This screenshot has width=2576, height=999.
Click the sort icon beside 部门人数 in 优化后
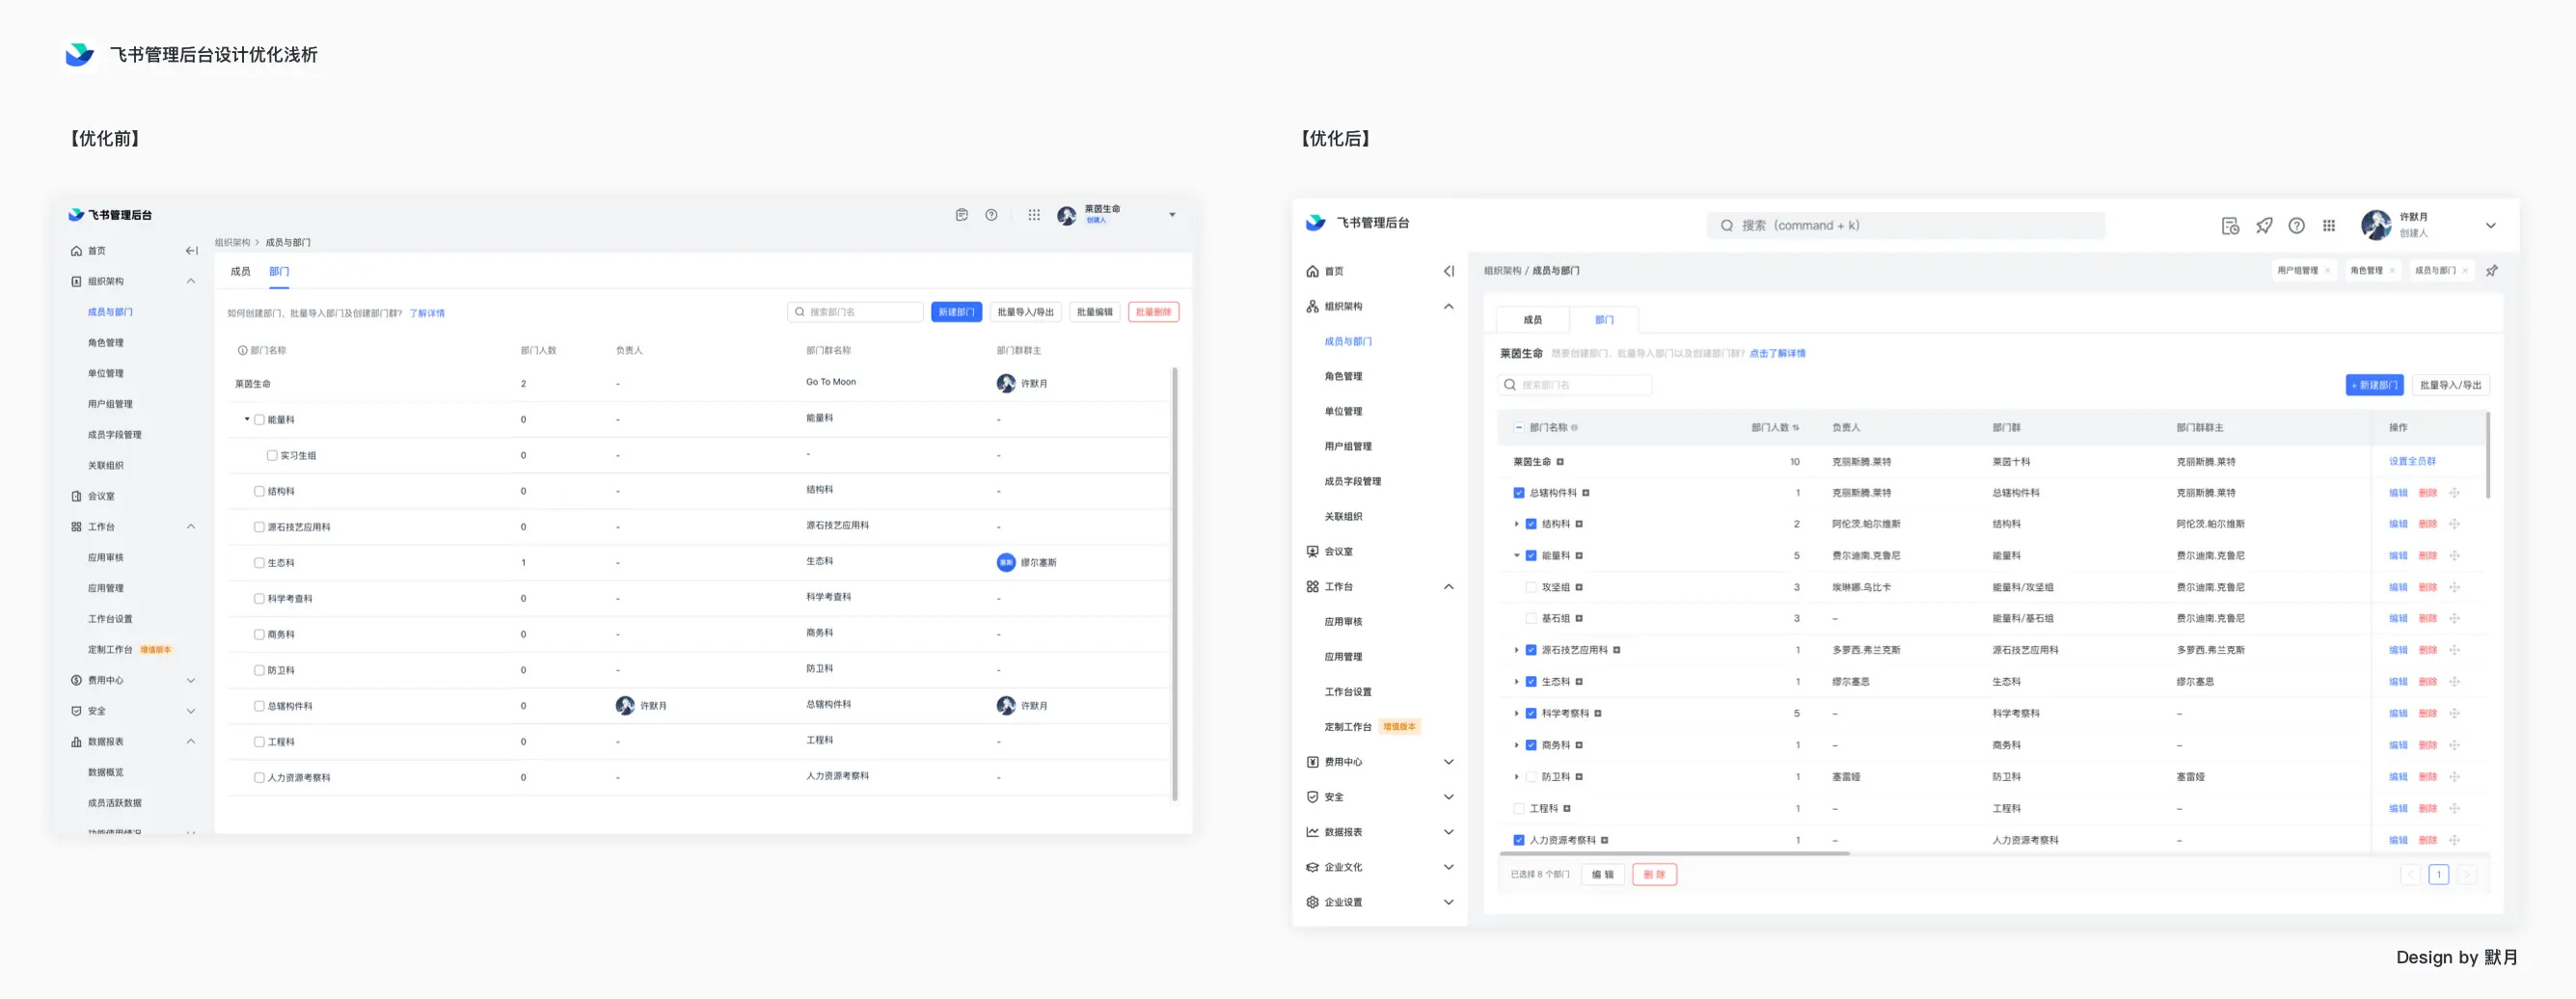[1796, 427]
